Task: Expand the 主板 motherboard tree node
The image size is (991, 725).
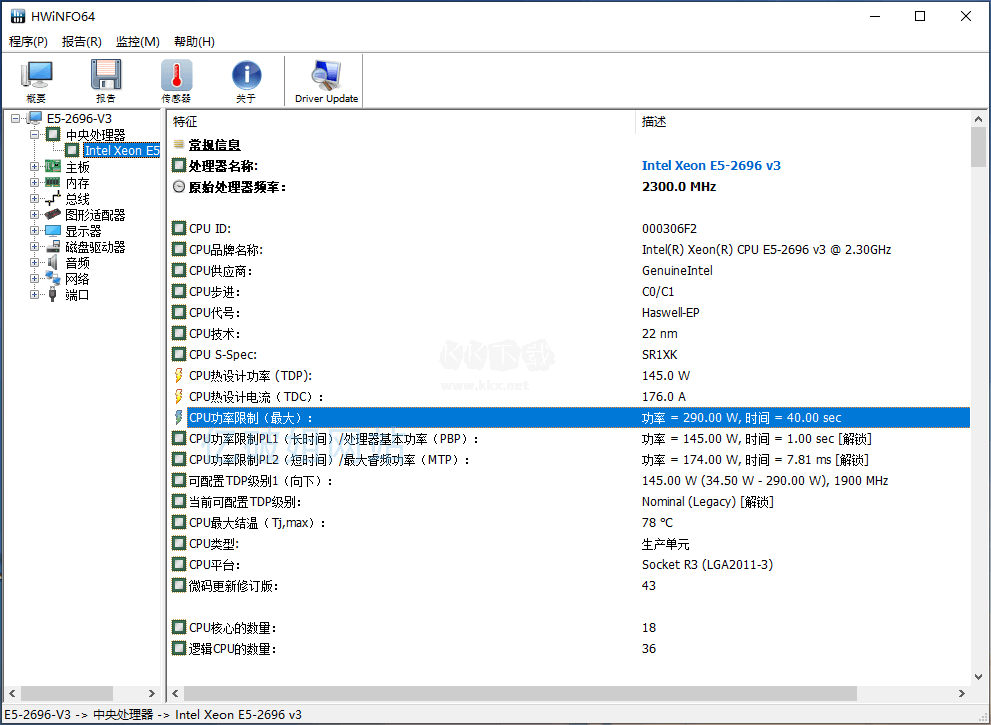Action: (x=35, y=167)
